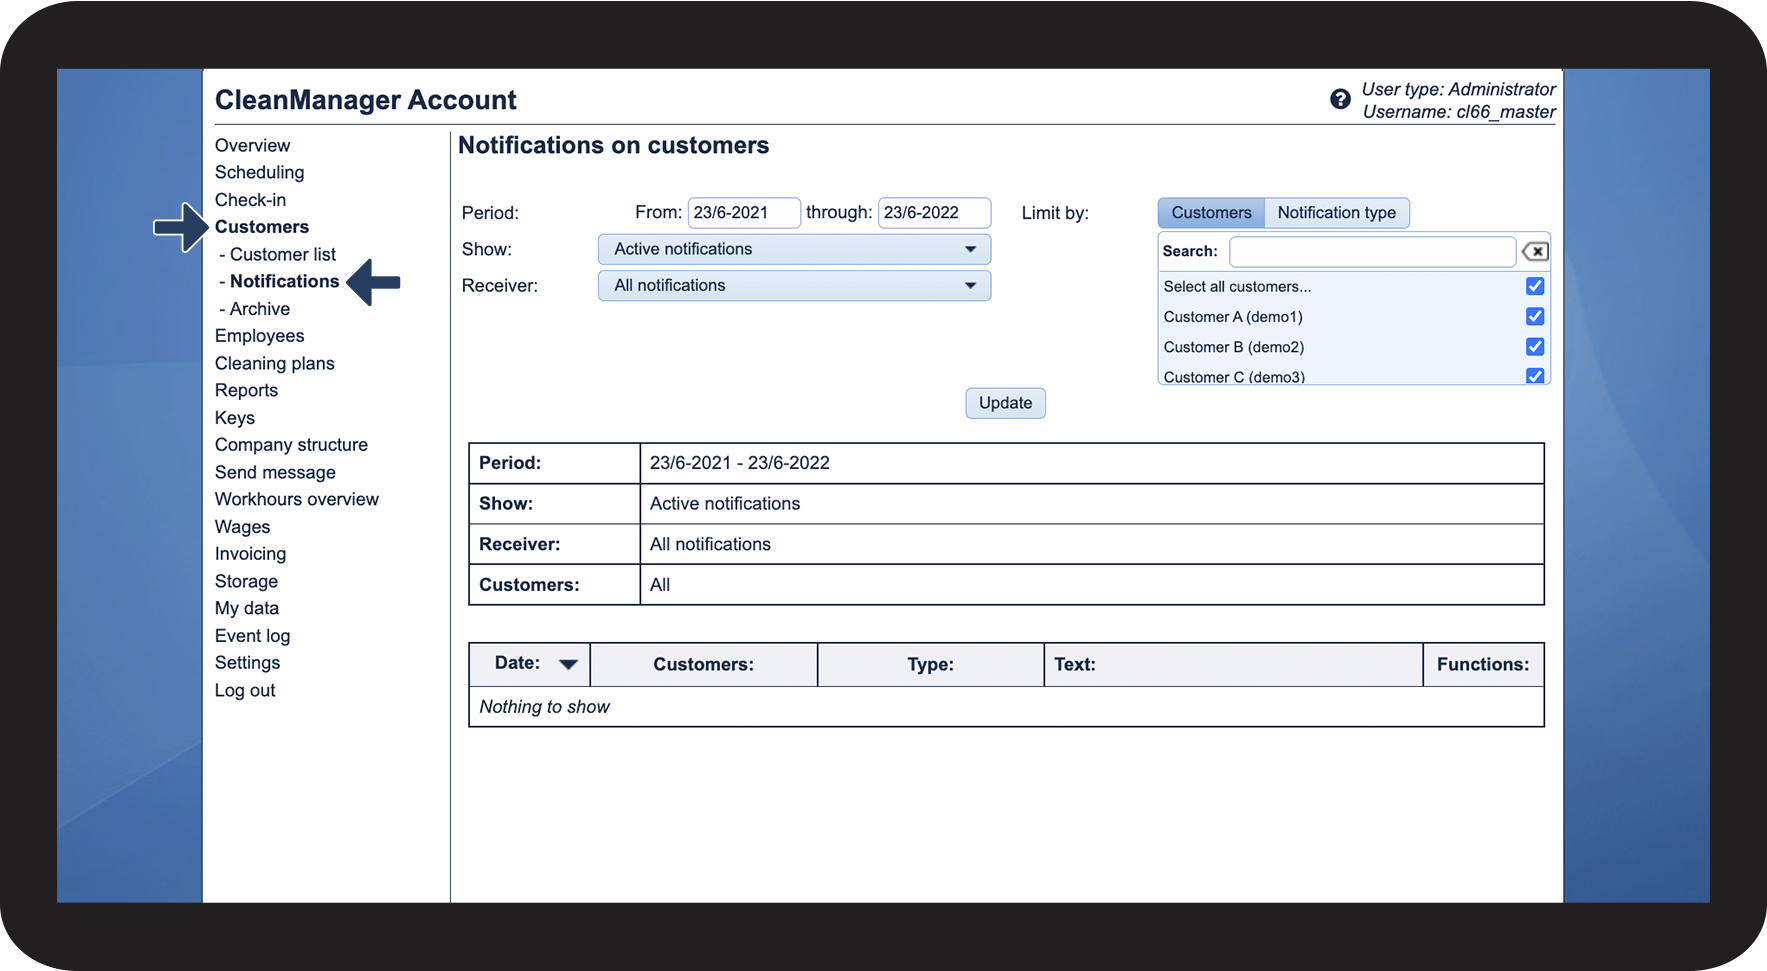Clear the customer search field icon
The width and height of the screenshot is (1767, 971).
pyautogui.click(x=1535, y=252)
